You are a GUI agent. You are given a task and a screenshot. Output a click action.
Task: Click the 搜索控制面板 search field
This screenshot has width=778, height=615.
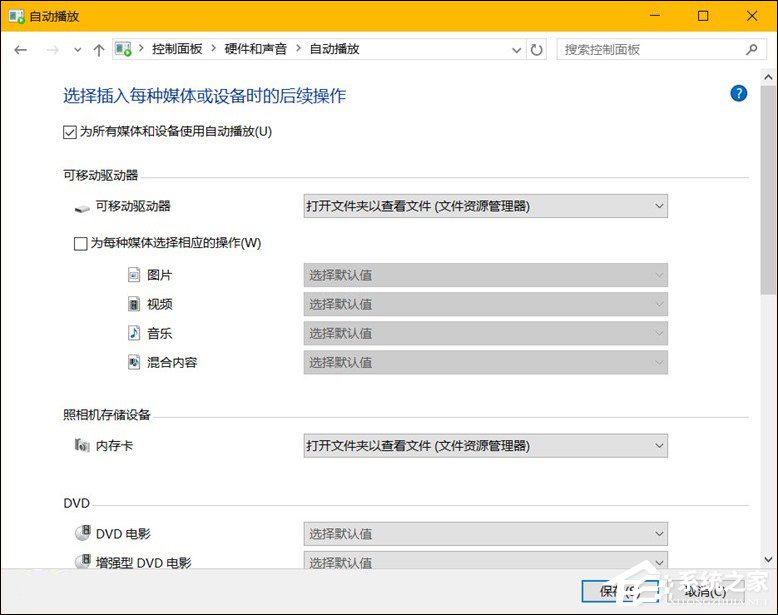650,49
